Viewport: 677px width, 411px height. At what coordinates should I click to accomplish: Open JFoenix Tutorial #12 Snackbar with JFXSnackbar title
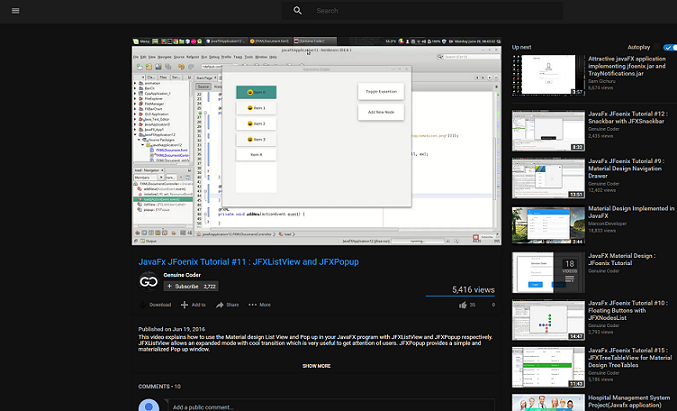(628, 117)
